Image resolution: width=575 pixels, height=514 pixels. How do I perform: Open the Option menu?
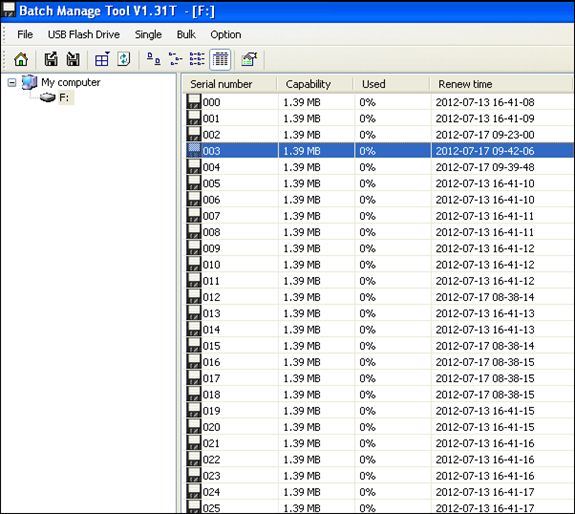pyautogui.click(x=226, y=34)
